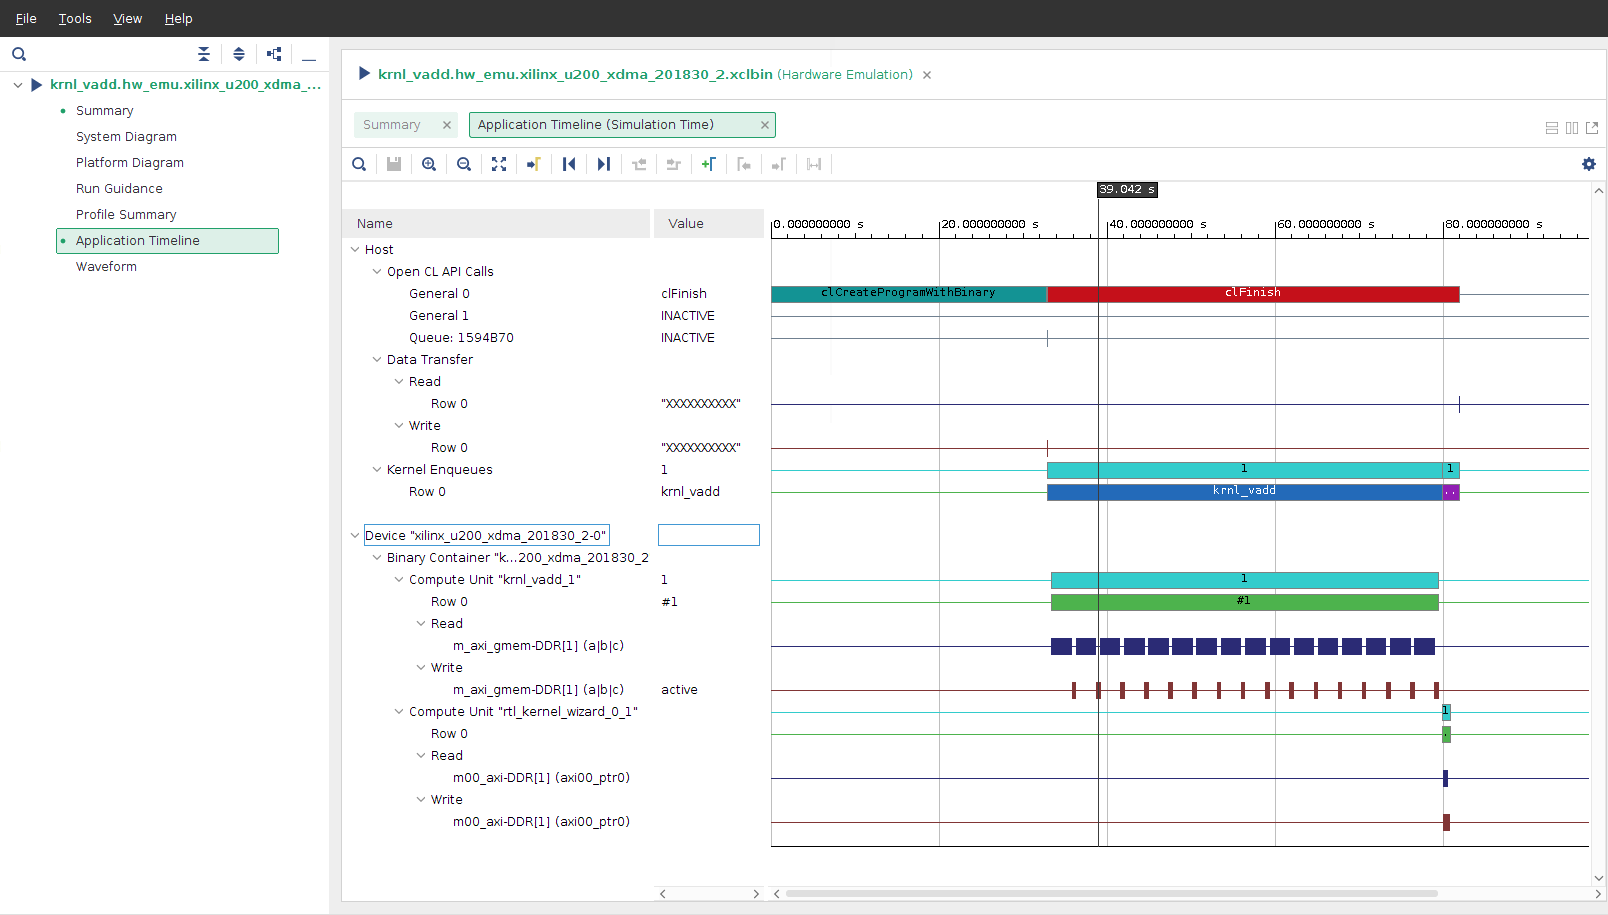Select Profile Summary in the navigation tree

coord(126,215)
